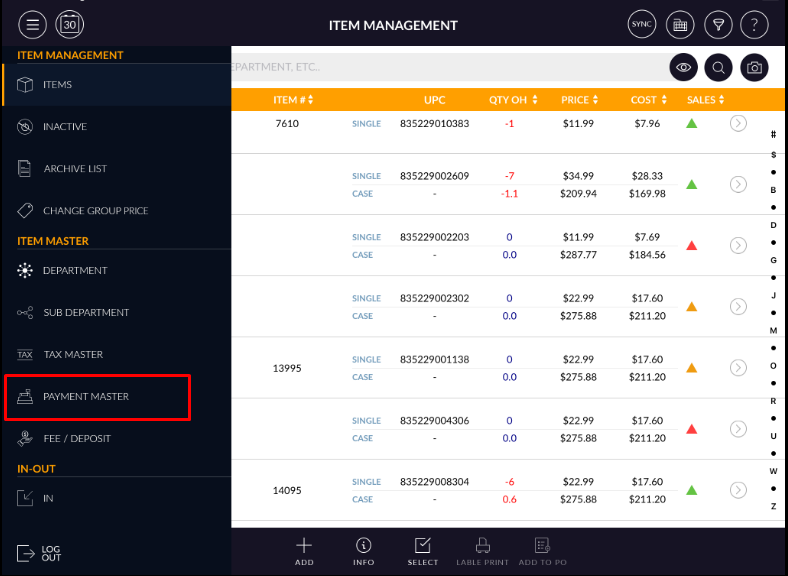Click the magnifier search icon

(718, 67)
